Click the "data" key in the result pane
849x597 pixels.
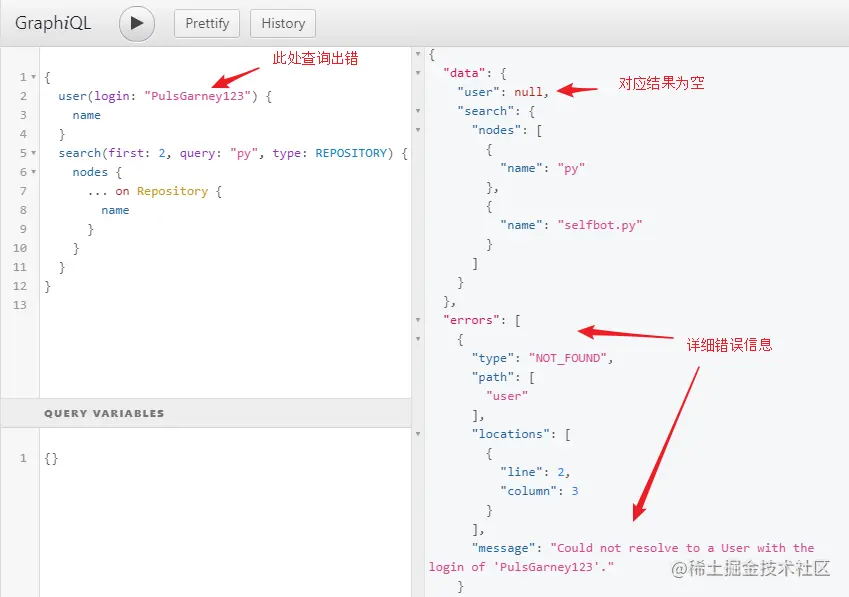coord(464,73)
